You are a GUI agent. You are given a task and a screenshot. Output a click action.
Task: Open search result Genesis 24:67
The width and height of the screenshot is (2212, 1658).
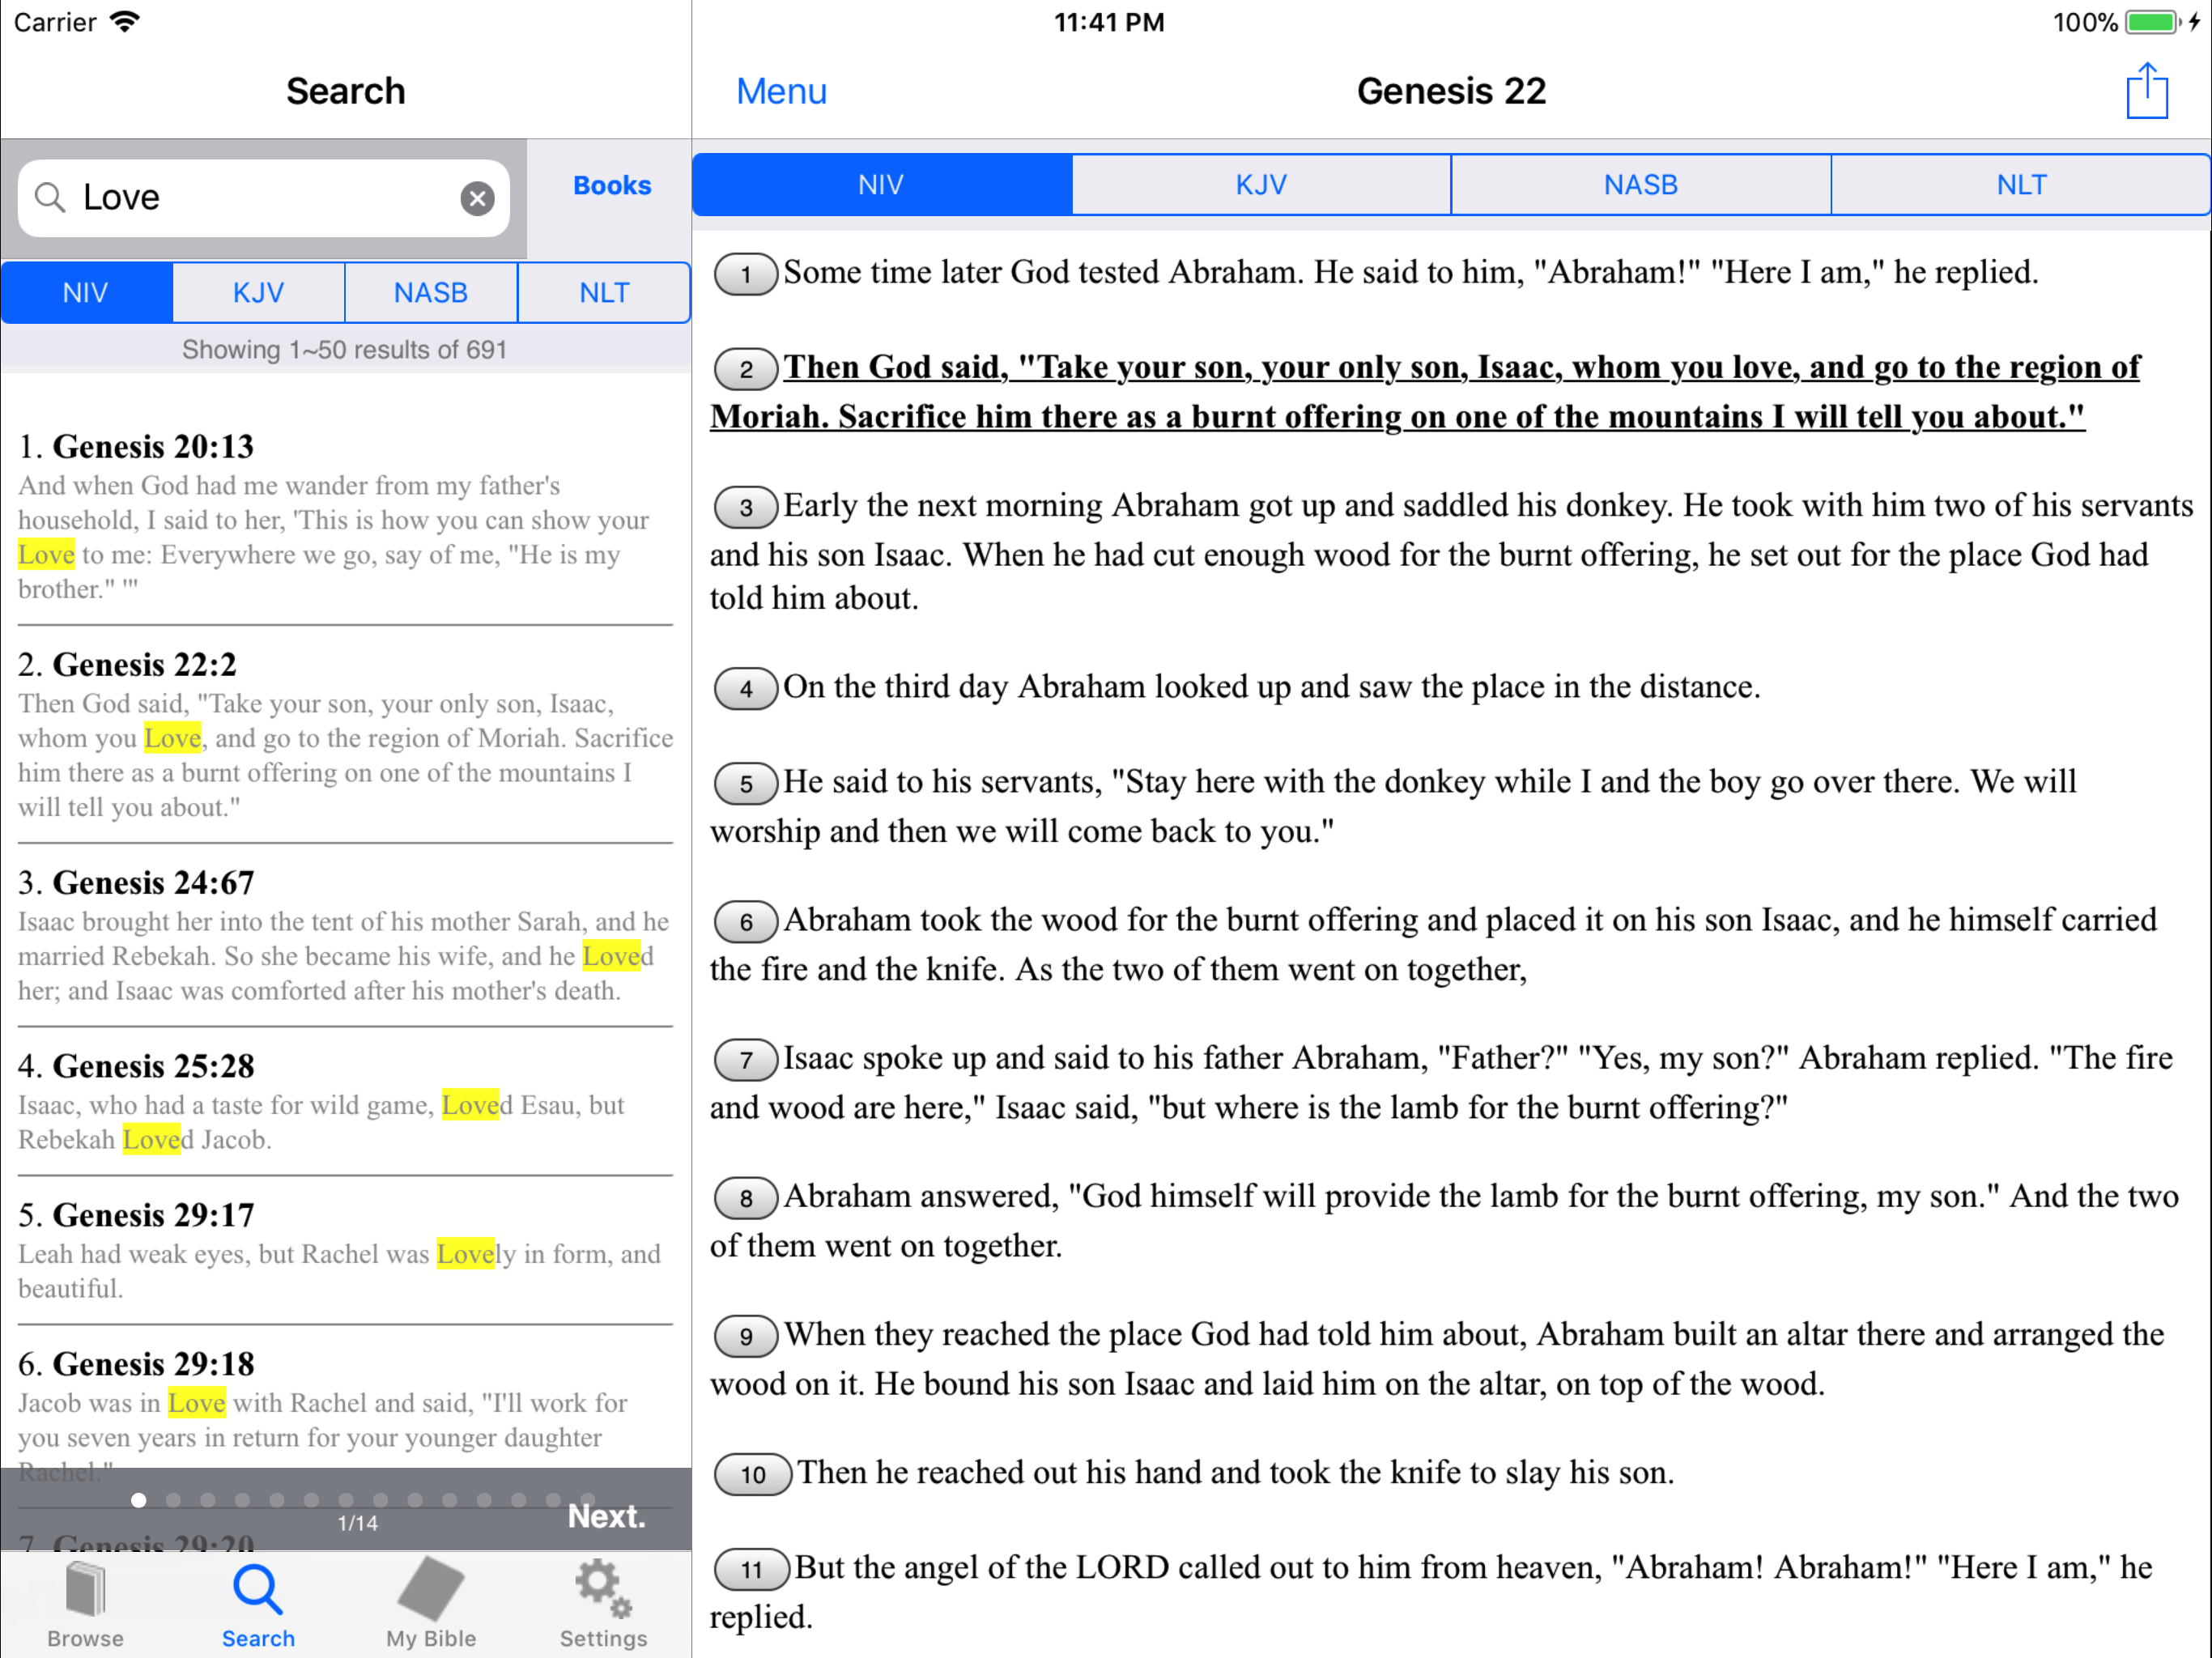[x=345, y=935]
